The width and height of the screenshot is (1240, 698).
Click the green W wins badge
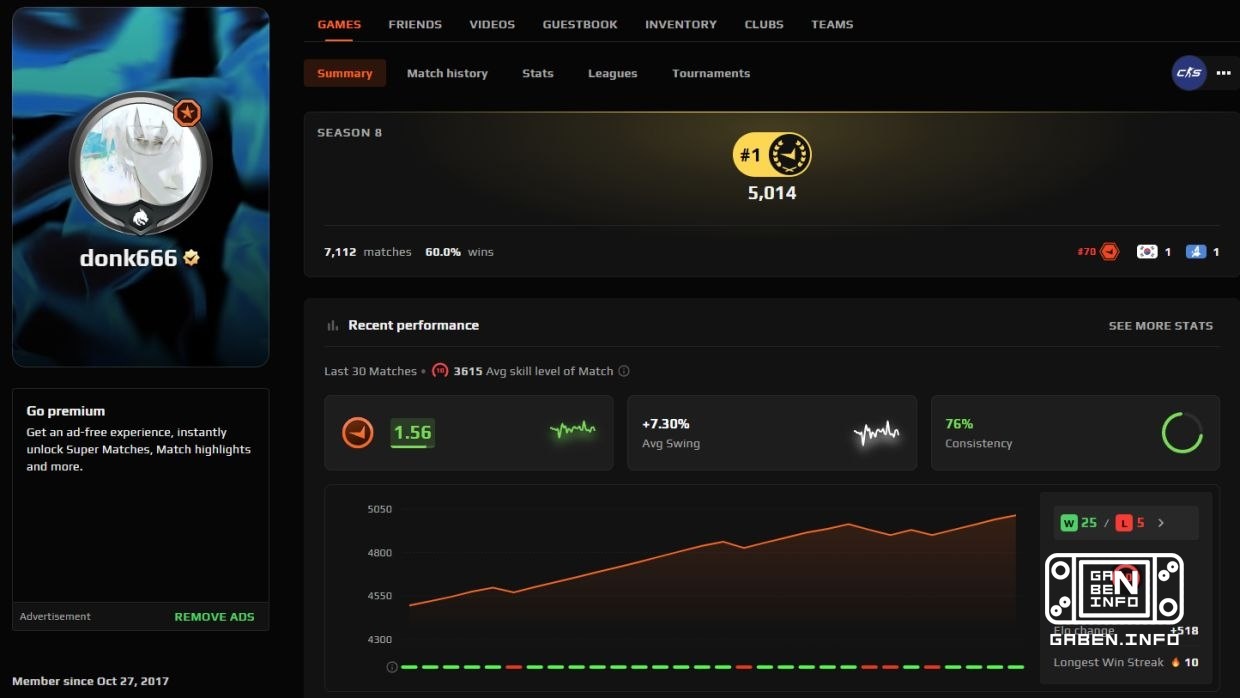pyautogui.click(x=1069, y=523)
